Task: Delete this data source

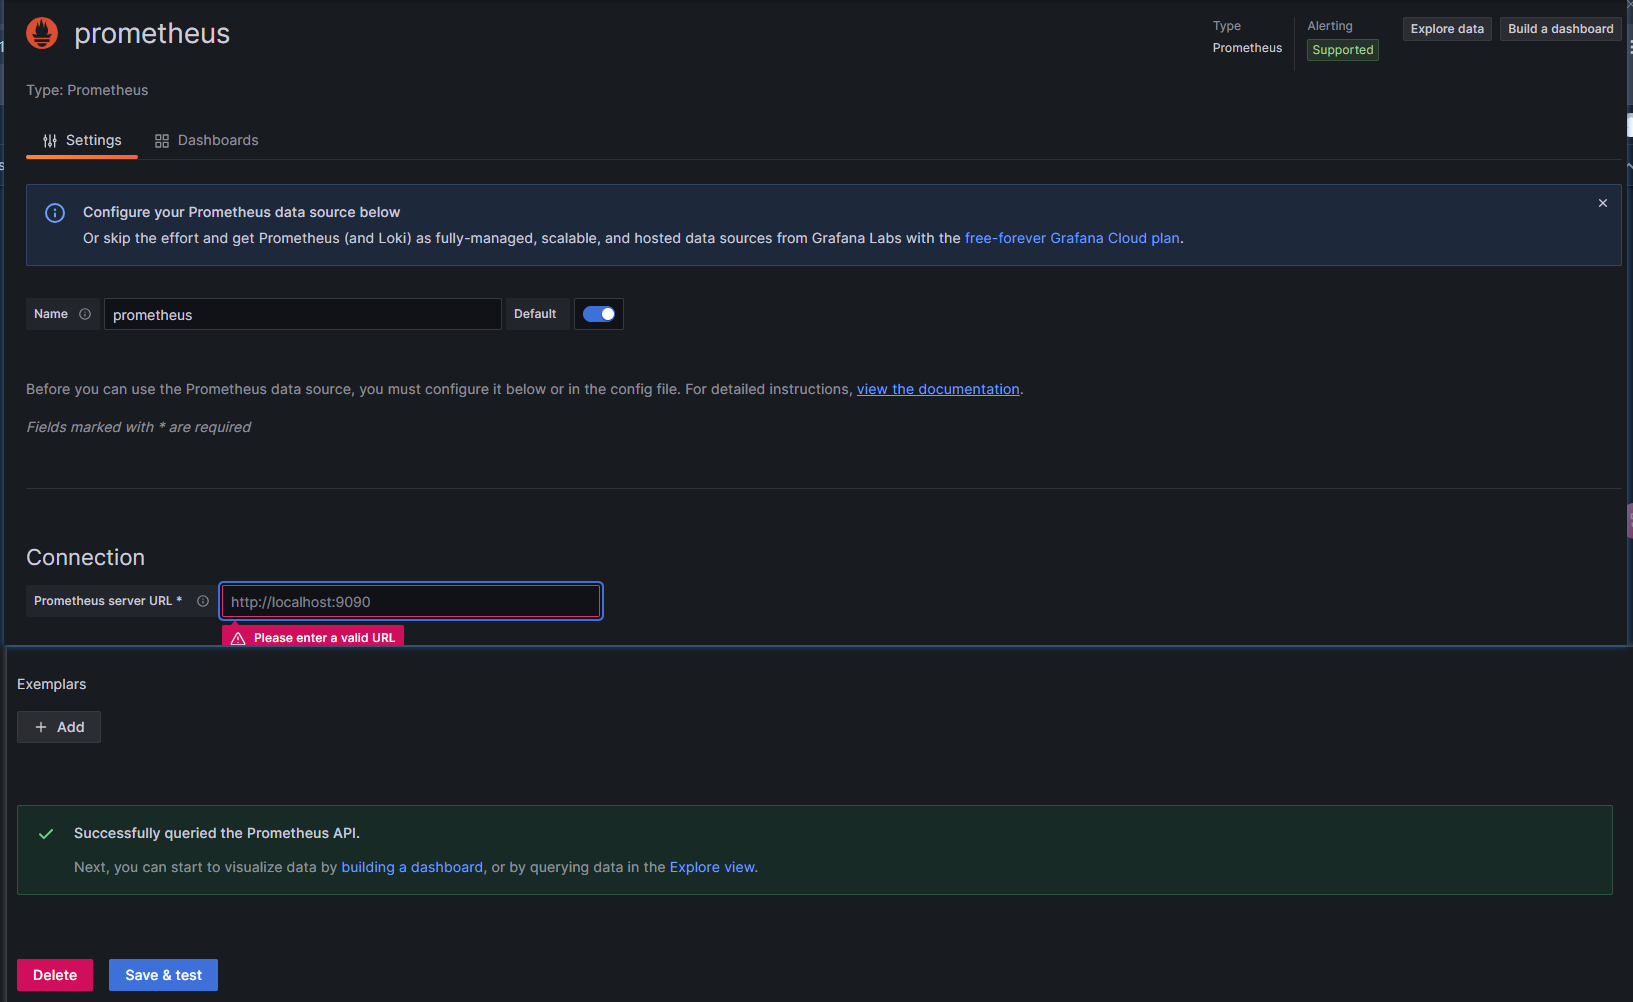Action: pos(55,975)
